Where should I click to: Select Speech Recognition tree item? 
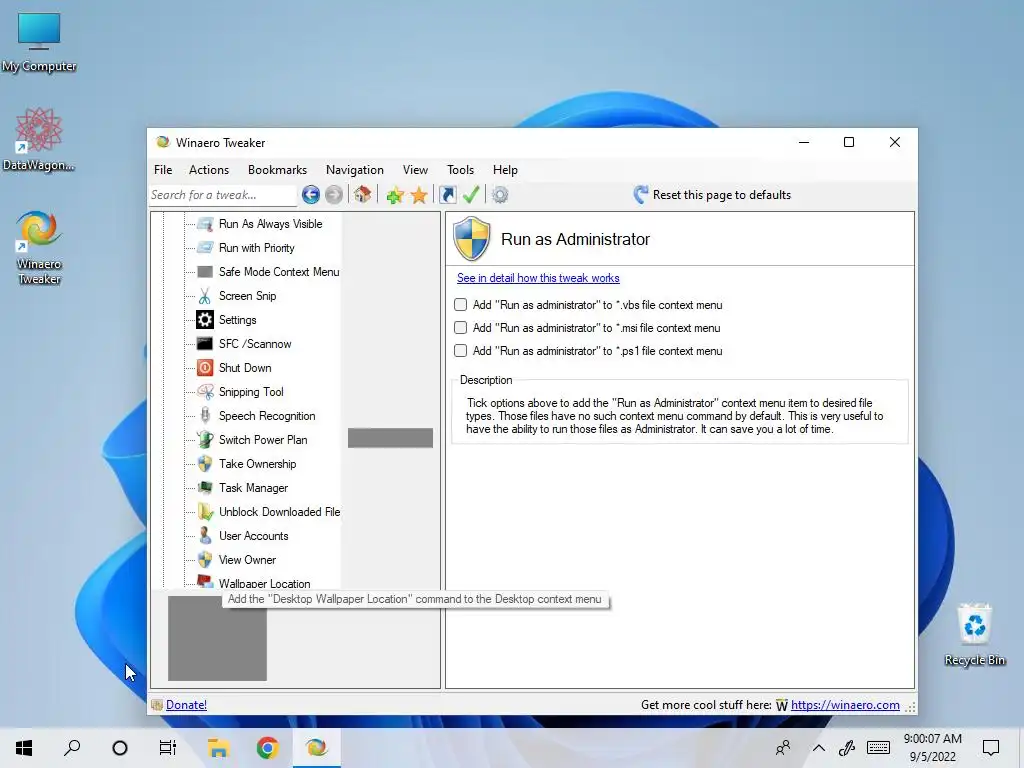tap(267, 416)
